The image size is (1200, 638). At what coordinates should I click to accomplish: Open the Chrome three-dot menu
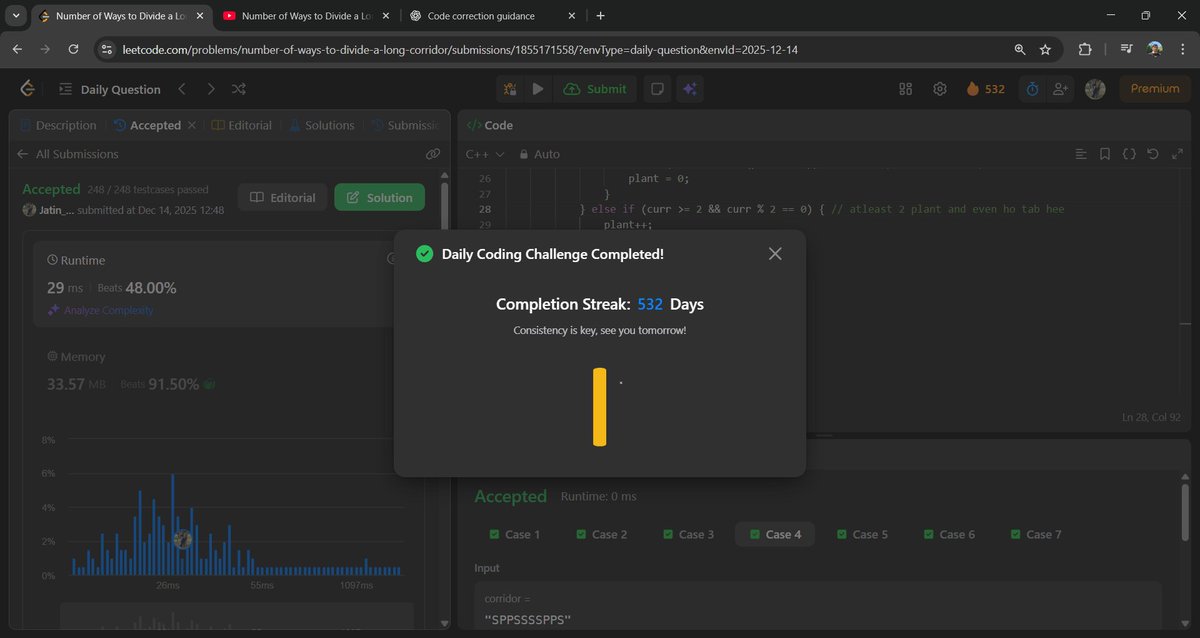[1181, 49]
